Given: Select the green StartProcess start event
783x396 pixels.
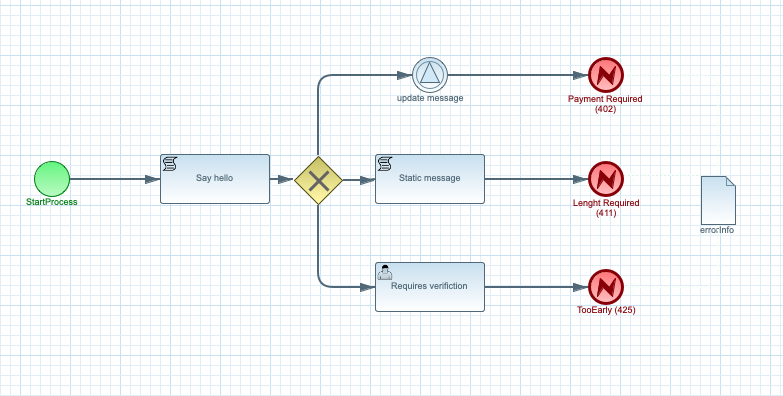Looking at the screenshot, I should pyautogui.click(x=52, y=179).
